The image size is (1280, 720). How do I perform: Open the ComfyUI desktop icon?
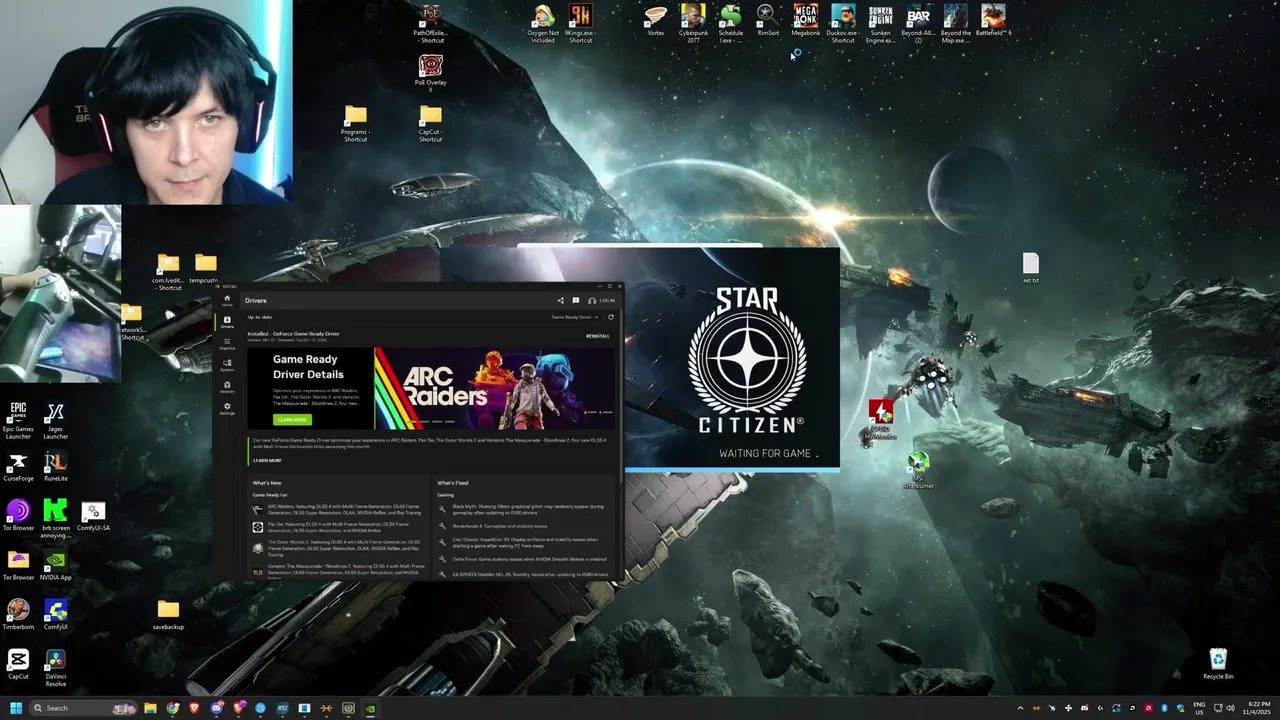56,615
